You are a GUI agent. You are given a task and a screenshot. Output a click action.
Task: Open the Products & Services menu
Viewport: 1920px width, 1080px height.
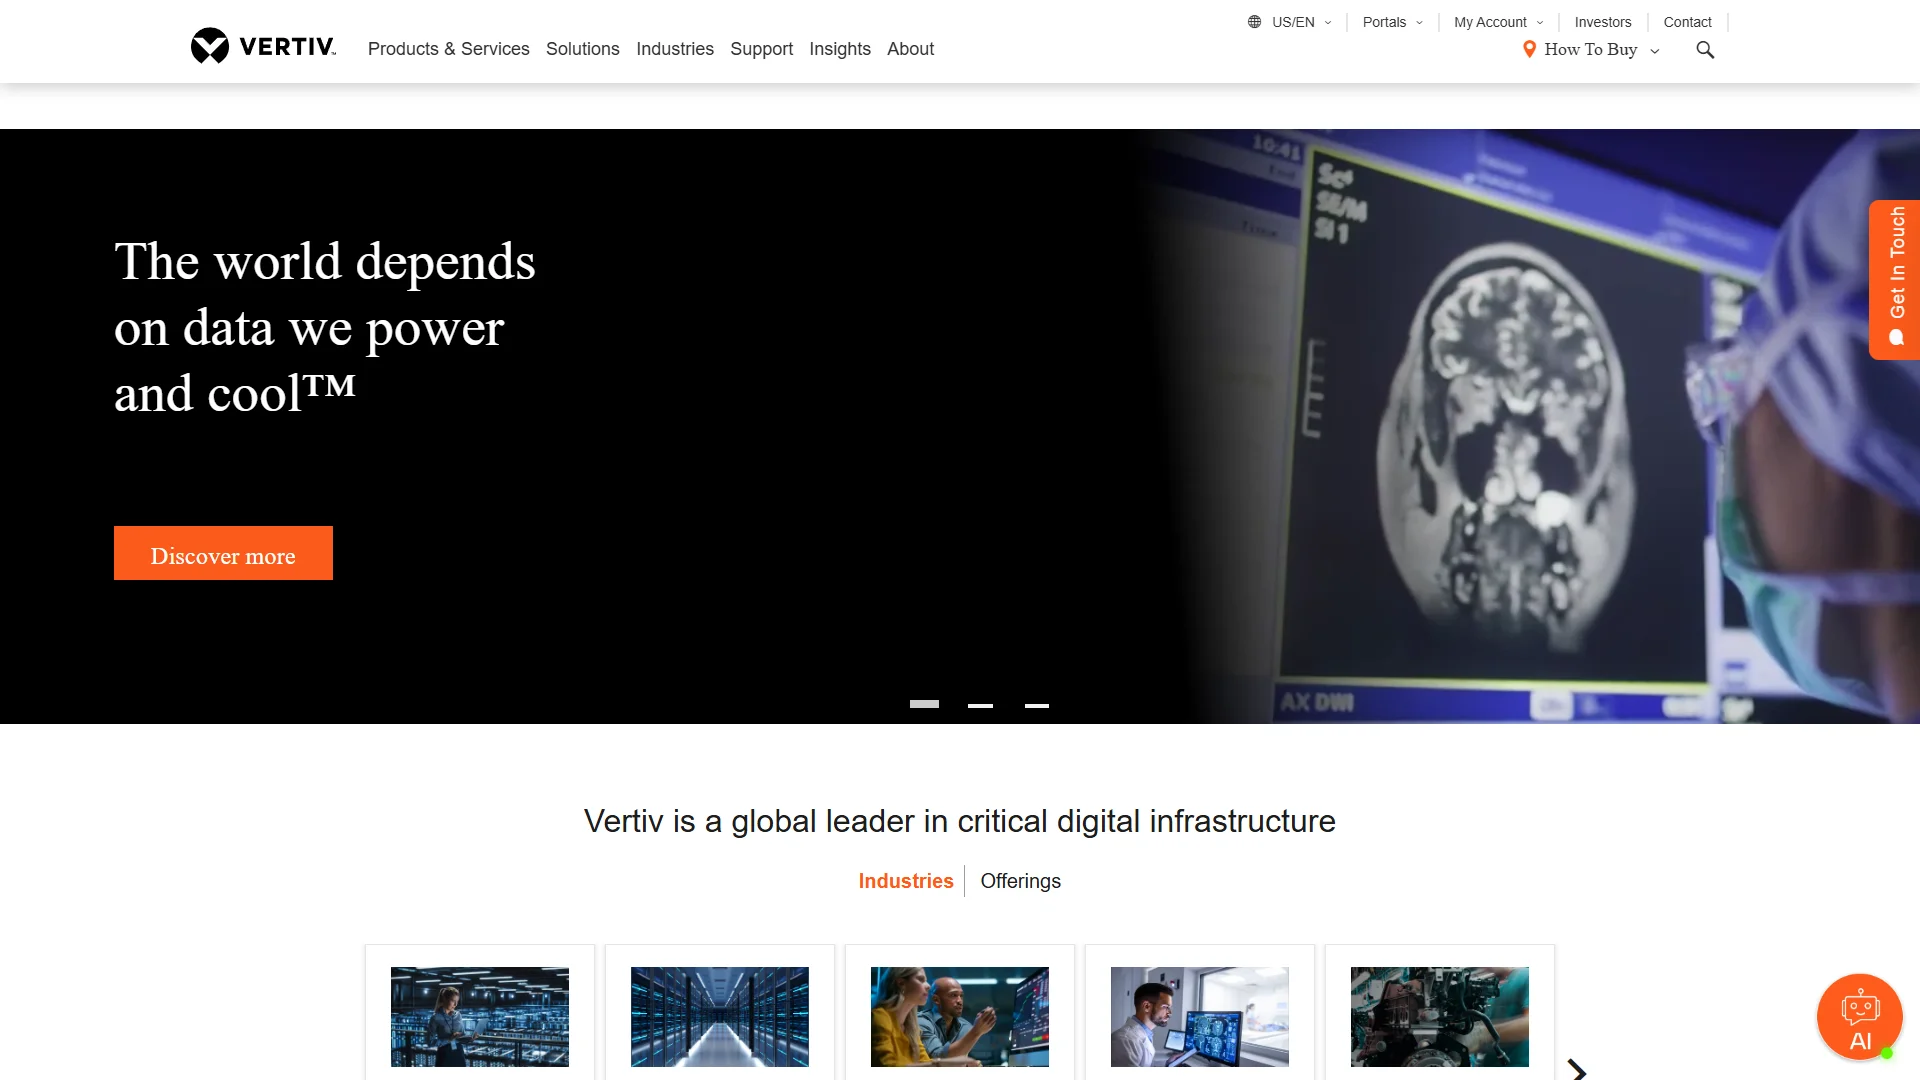(x=449, y=49)
